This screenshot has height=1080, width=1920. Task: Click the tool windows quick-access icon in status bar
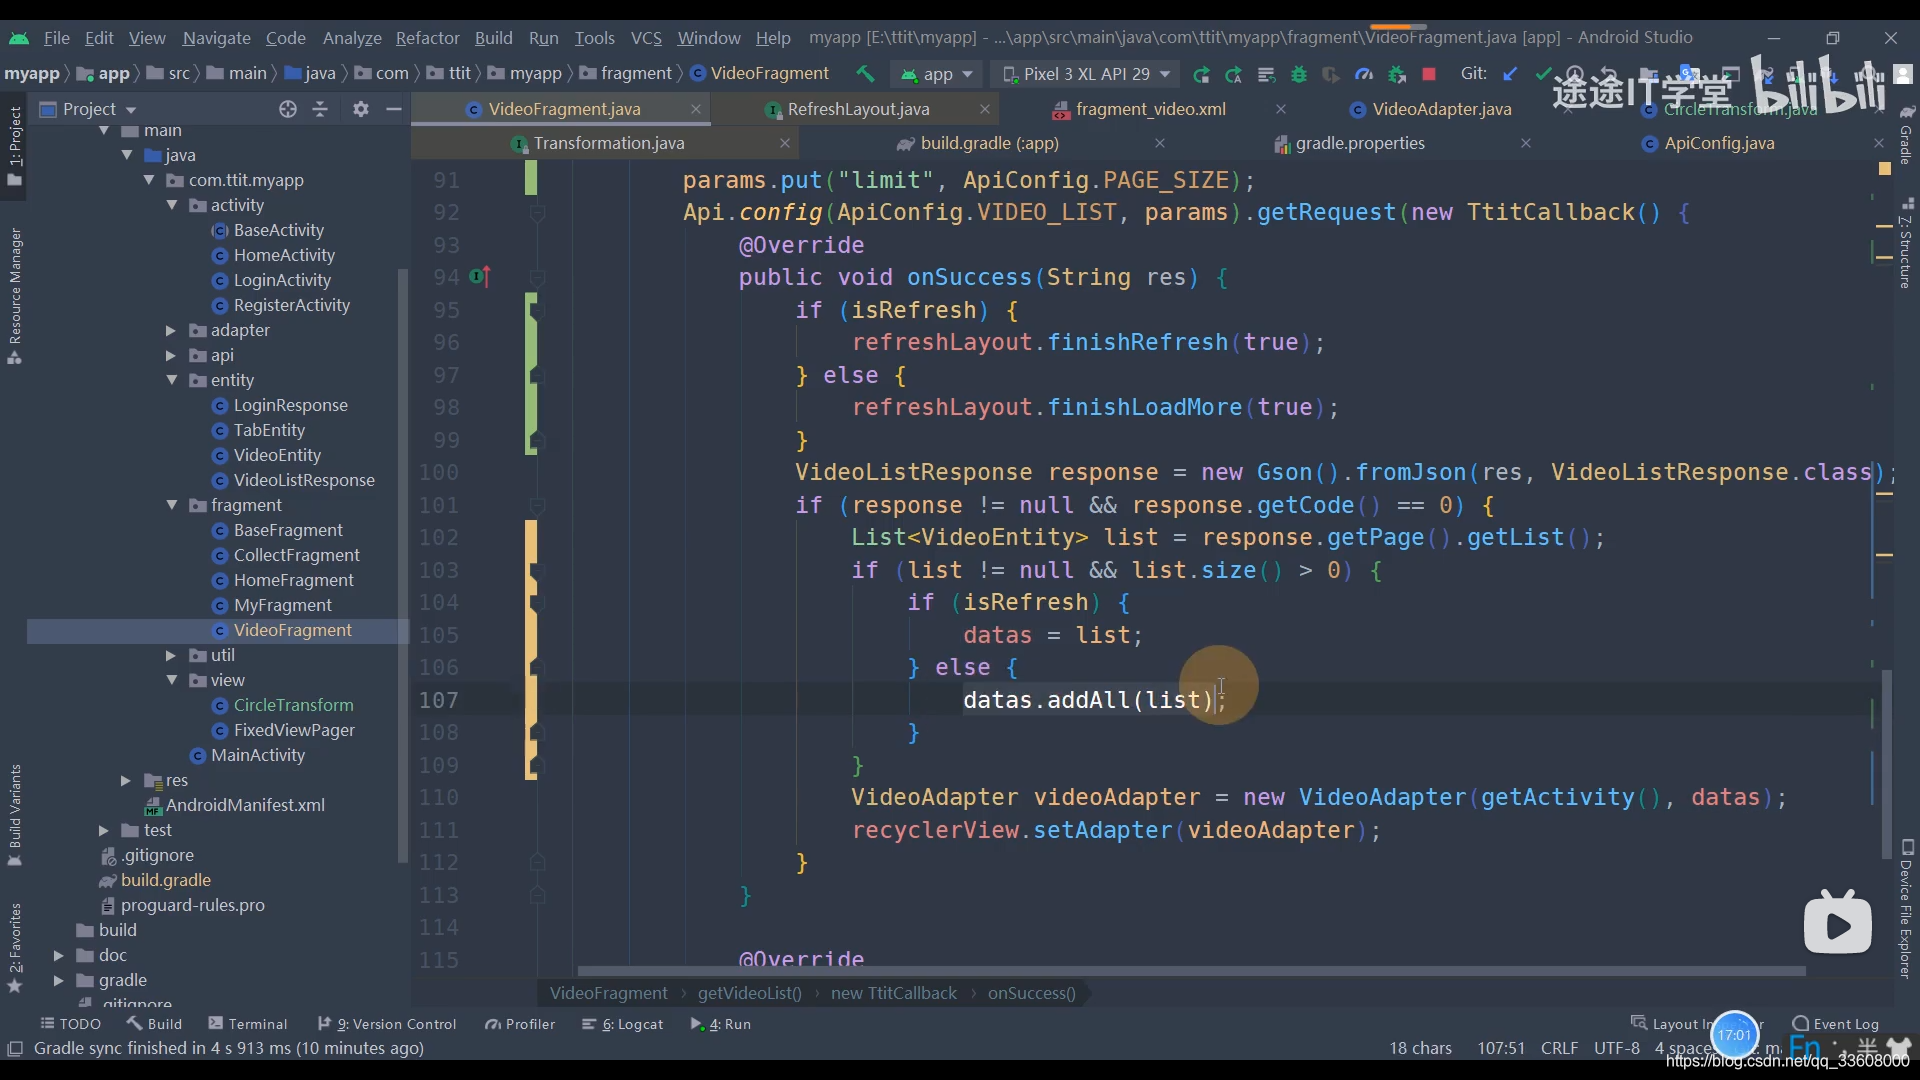pyautogui.click(x=15, y=1048)
